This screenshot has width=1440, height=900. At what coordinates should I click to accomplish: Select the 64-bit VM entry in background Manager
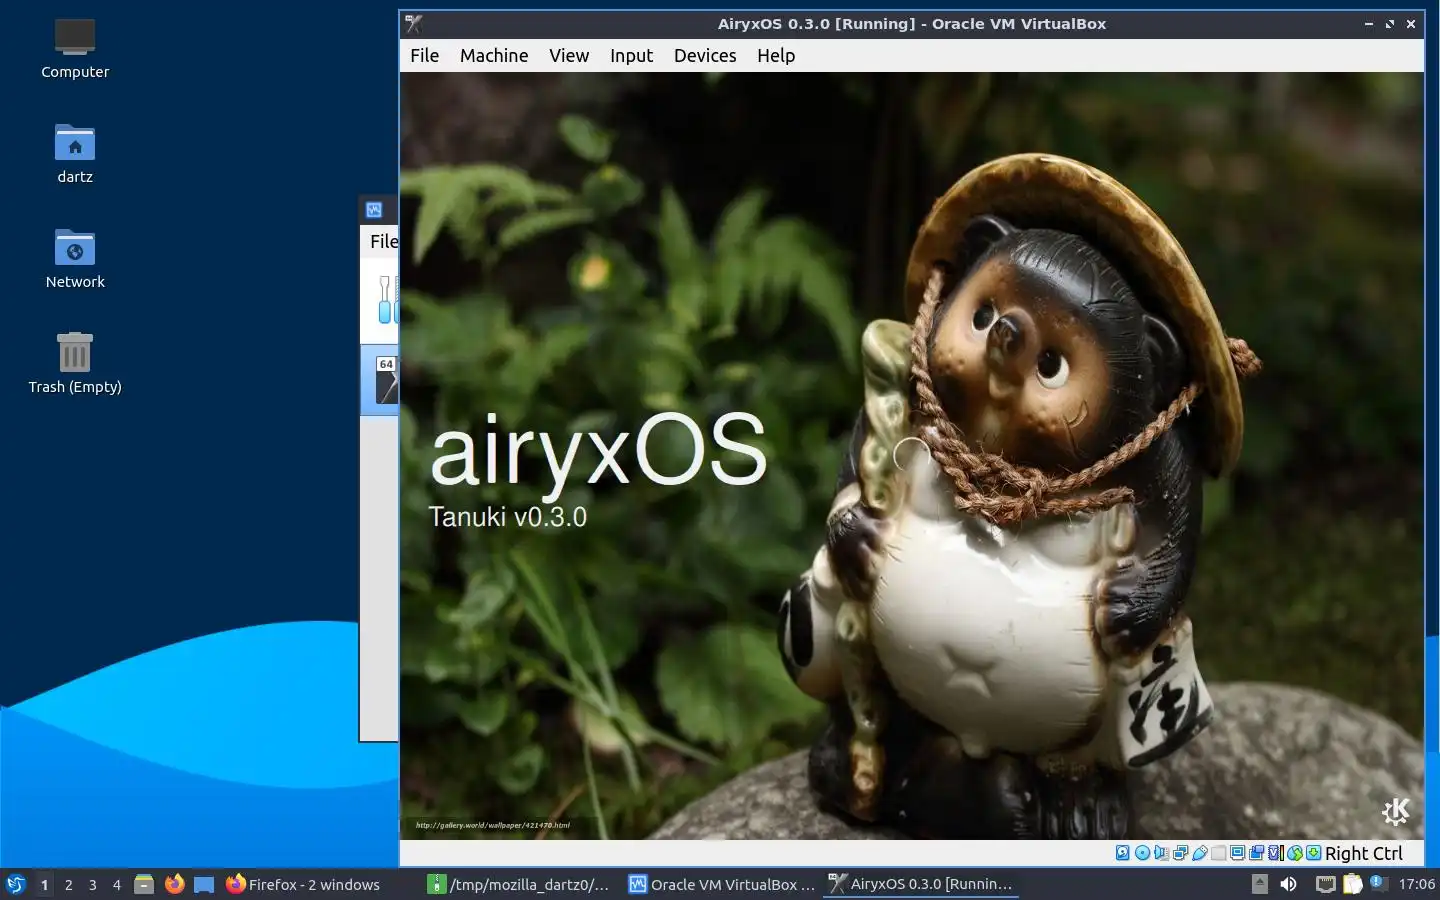click(x=381, y=380)
